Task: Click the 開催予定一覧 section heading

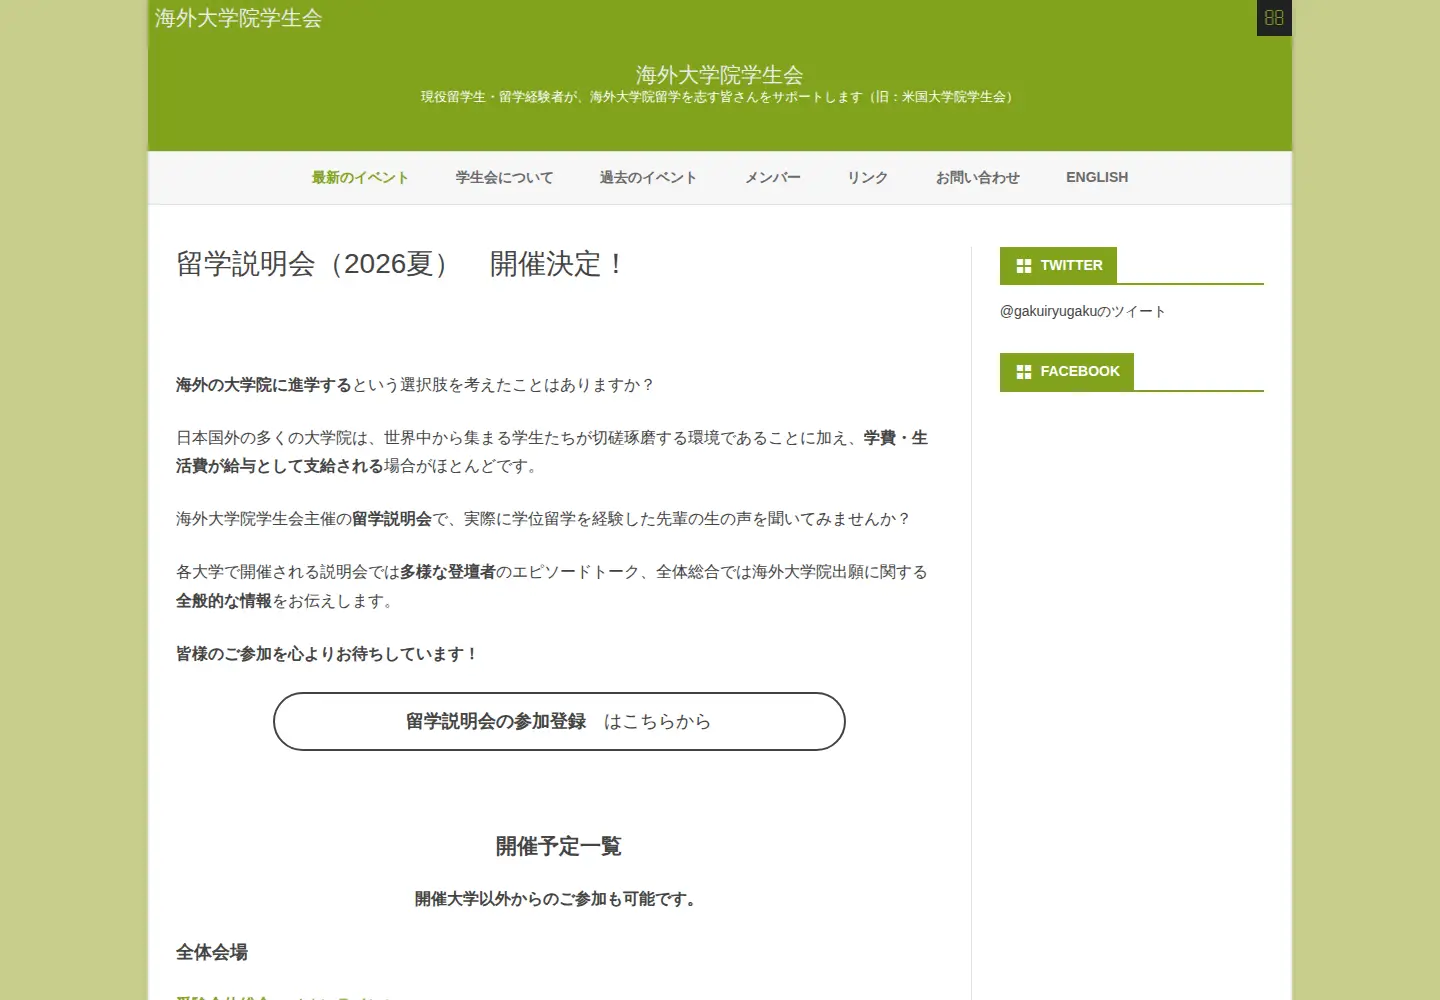Action: point(559,847)
